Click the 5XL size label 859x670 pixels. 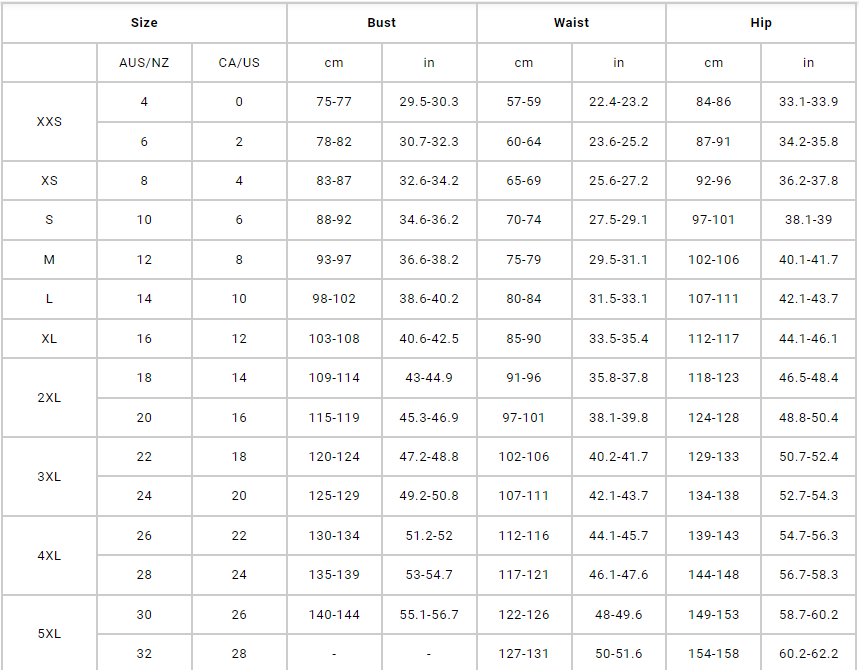click(x=49, y=634)
